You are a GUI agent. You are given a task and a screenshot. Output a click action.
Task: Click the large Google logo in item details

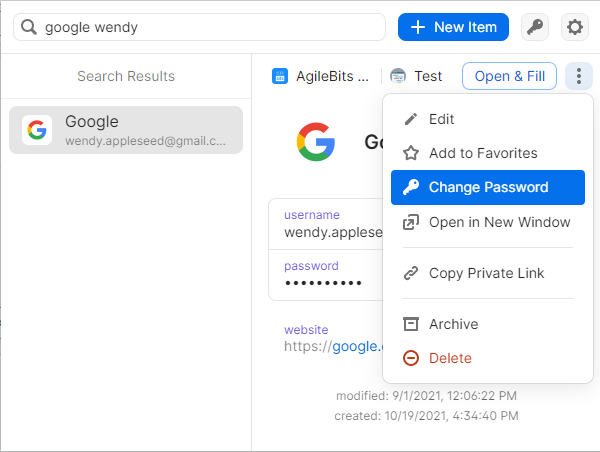(x=316, y=141)
